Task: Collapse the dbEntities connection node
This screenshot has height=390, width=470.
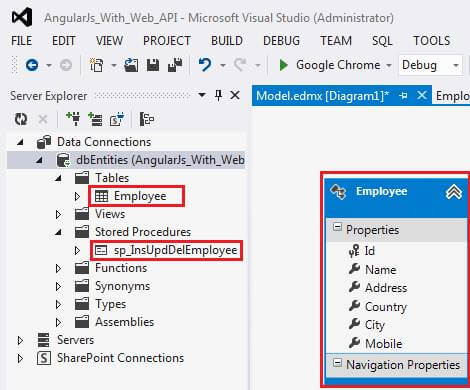Action: click(x=39, y=160)
